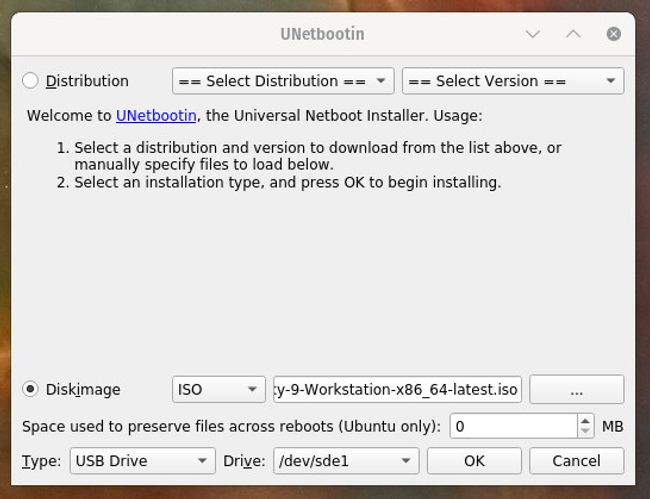Click the 'Type:' label
The height and width of the screenshot is (499, 650).
41,461
